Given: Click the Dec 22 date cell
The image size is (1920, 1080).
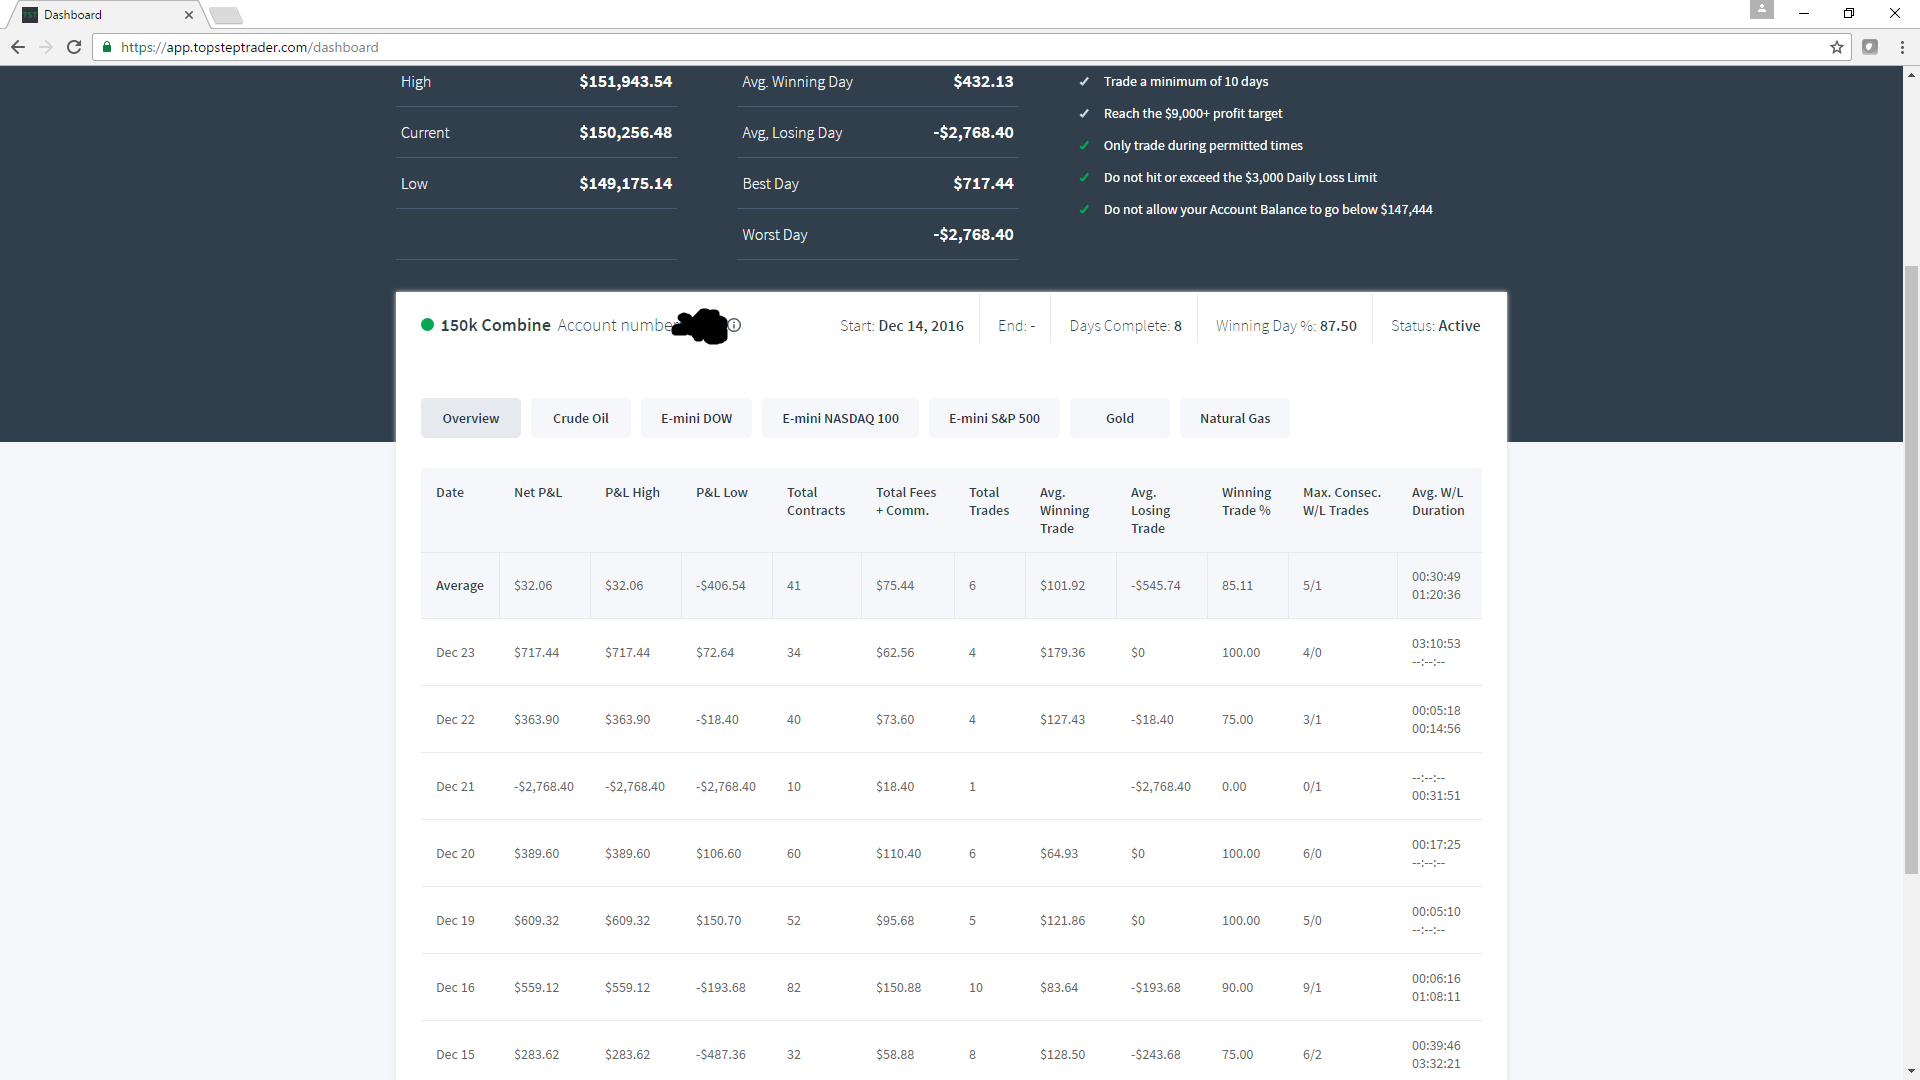Looking at the screenshot, I should point(455,719).
